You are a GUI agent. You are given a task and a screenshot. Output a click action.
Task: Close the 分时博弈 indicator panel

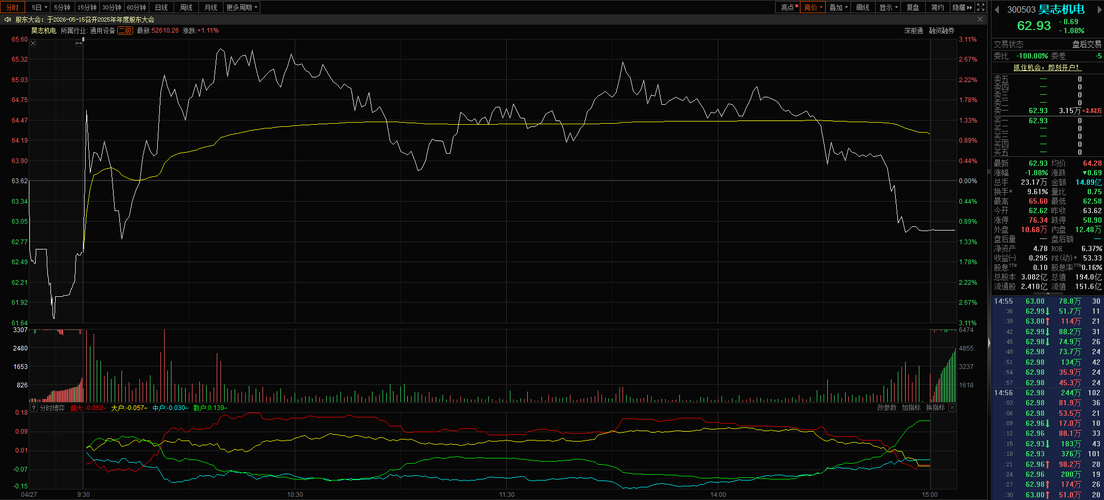pyautogui.click(x=953, y=408)
